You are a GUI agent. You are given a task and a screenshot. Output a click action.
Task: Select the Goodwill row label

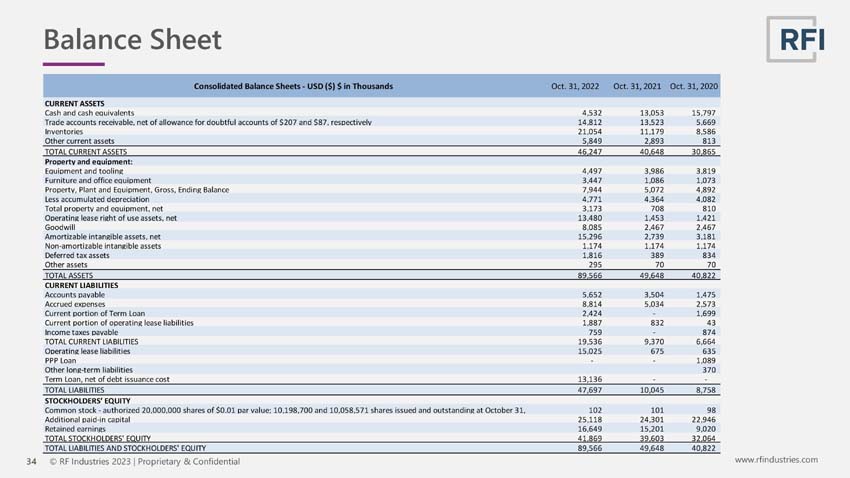pyautogui.click(x=60, y=227)
